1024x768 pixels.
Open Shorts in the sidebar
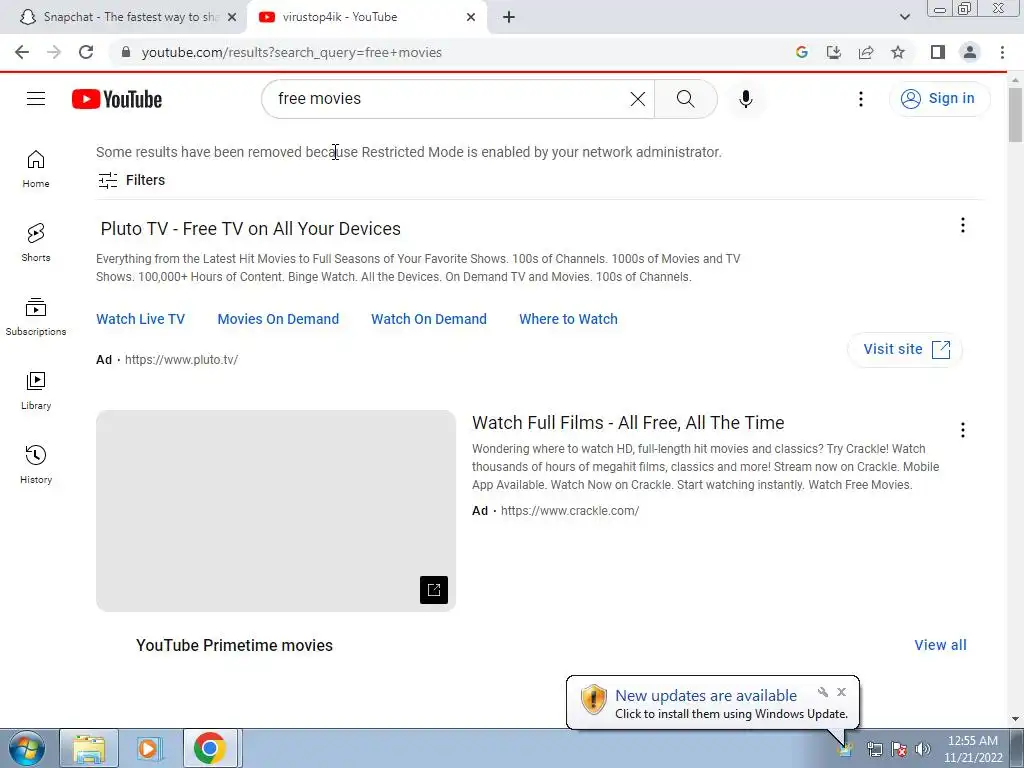(x=36, y=243)
